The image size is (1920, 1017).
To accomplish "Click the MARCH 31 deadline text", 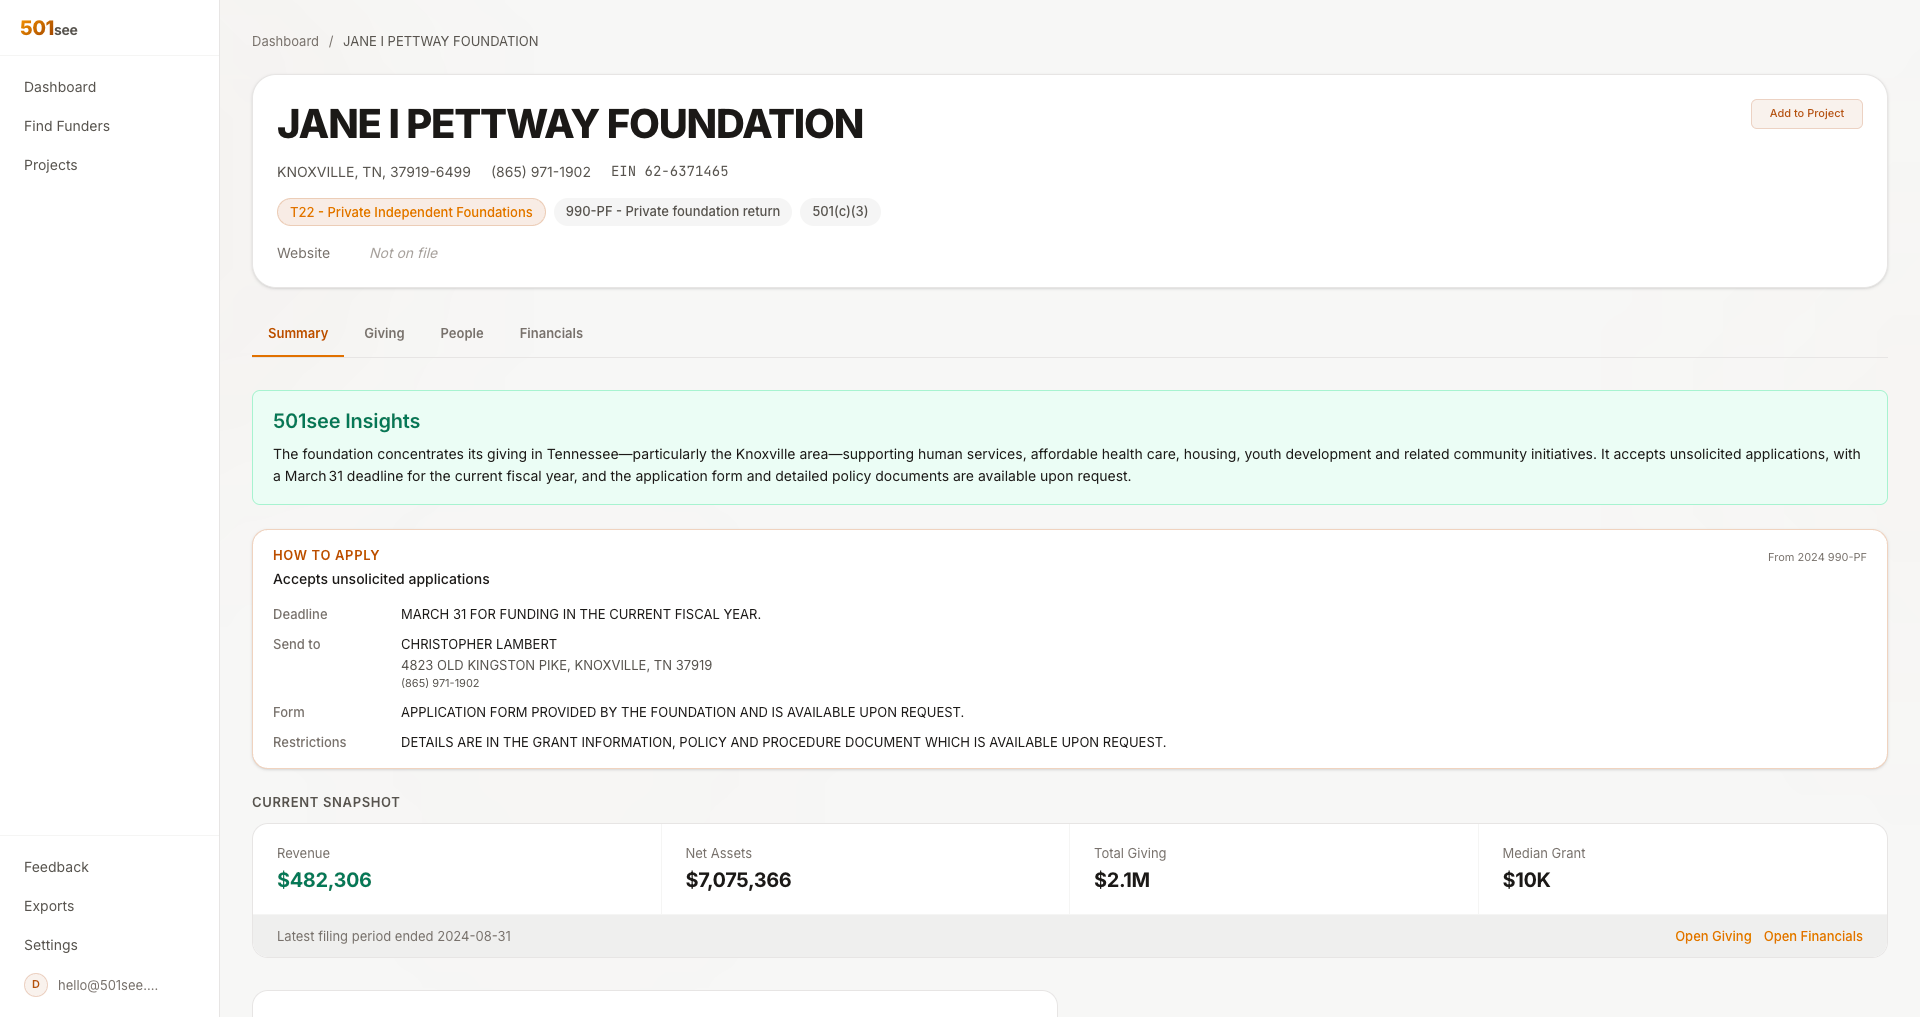I will tap(581, 615).
